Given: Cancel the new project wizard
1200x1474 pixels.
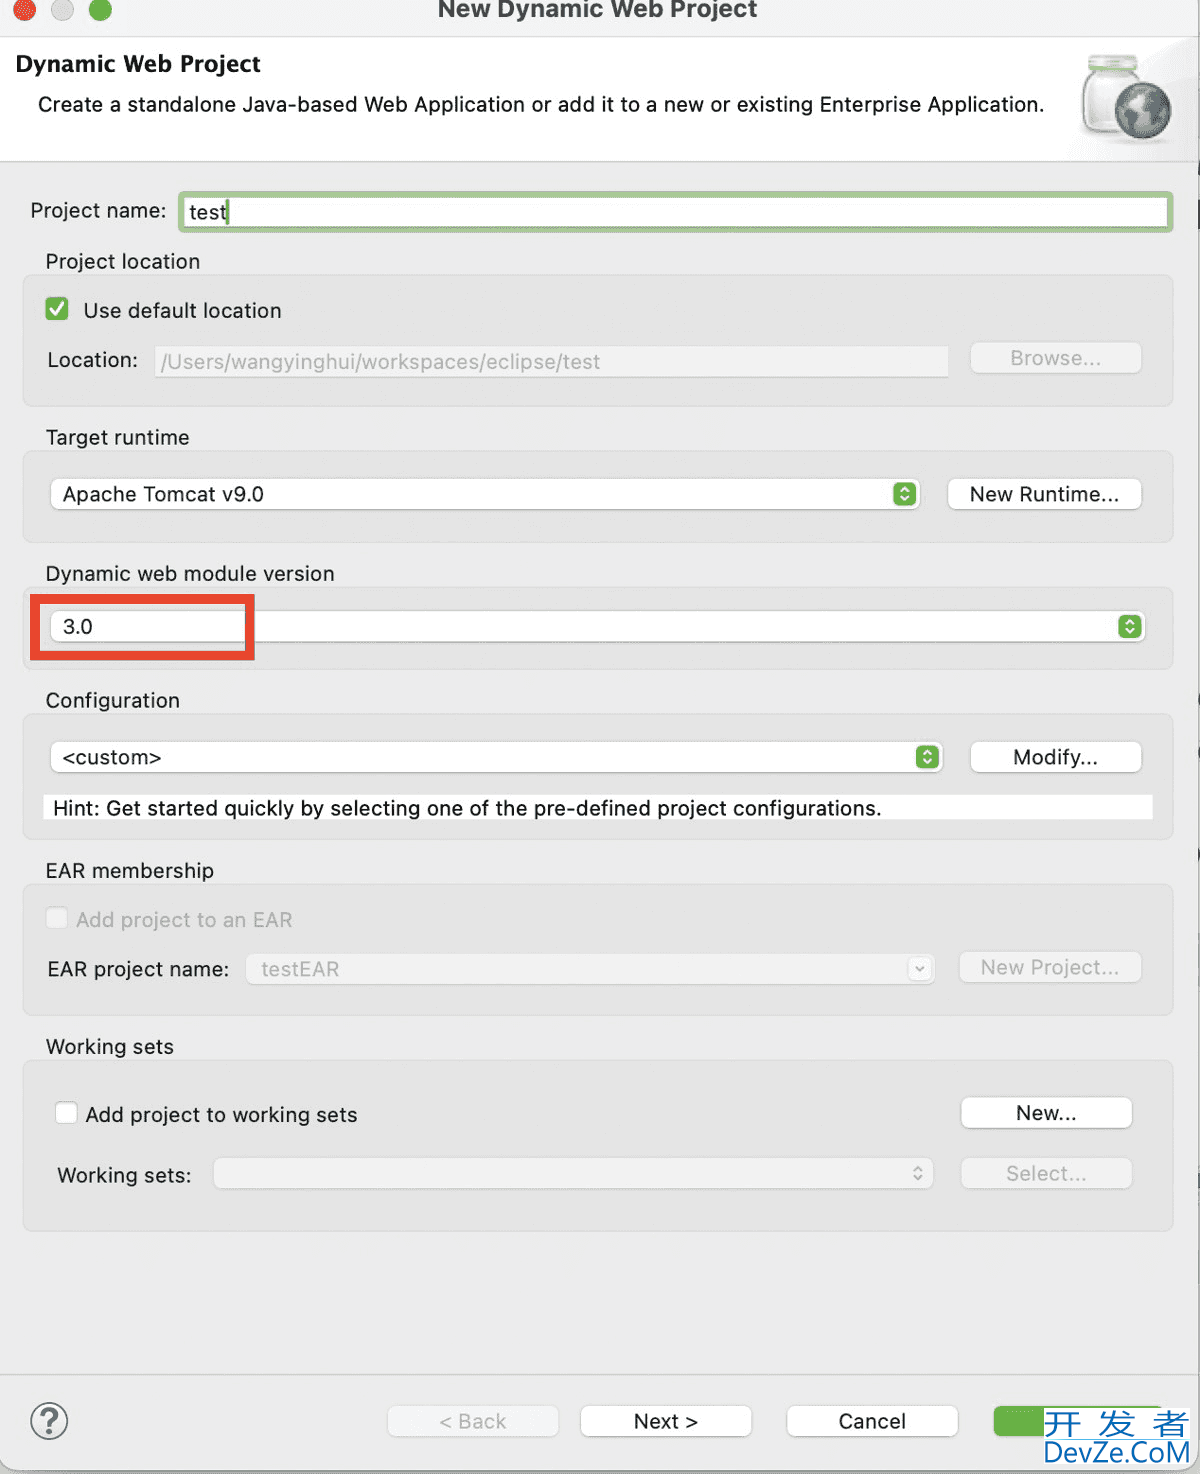Looking at the screenshot, I should (x=871, y=1421).
